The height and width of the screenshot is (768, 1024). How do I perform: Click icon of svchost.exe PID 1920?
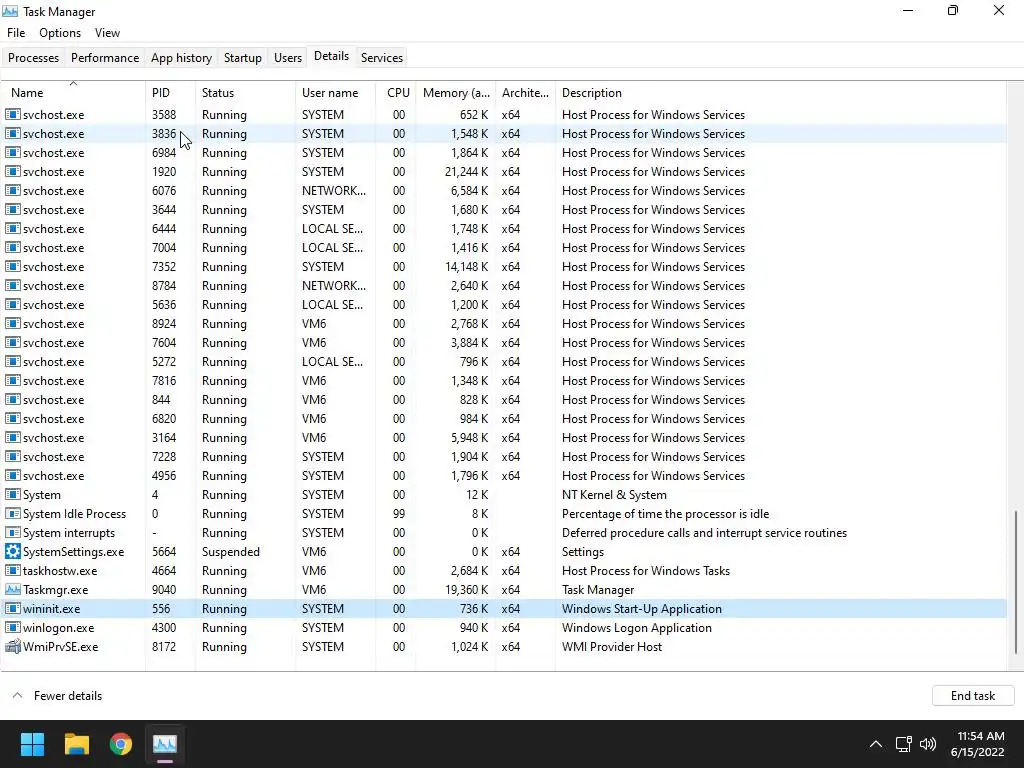[x=12, y=172]
